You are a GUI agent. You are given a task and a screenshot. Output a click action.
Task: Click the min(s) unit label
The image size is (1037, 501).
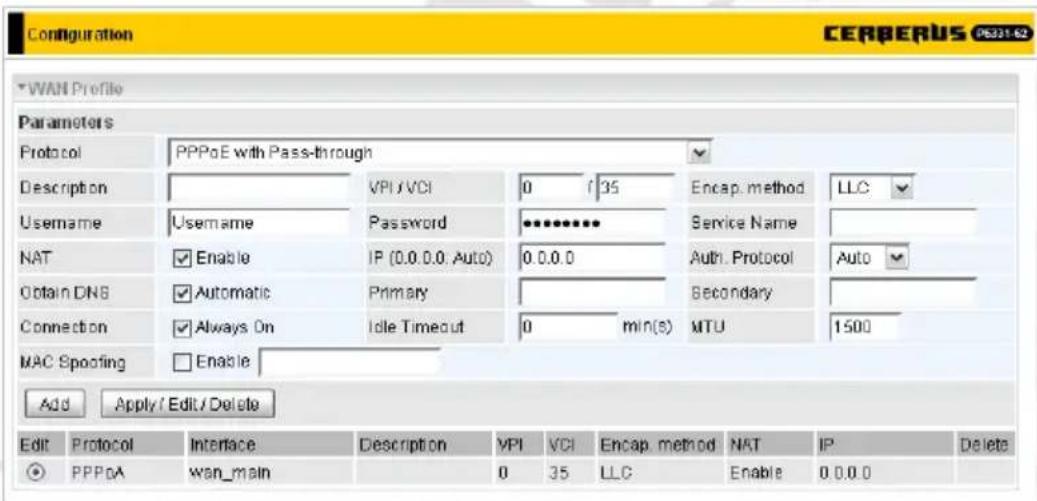pyautogui.click(x=647, y=327)
